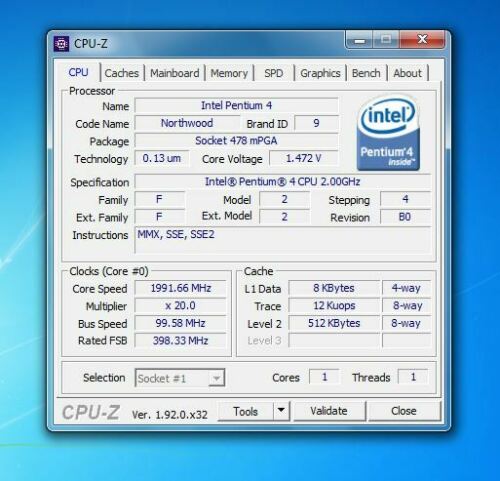The width and height of the screenshot is (500, 481).
Task: Open the Tools dropdown arrow
Action: [281, 411]
